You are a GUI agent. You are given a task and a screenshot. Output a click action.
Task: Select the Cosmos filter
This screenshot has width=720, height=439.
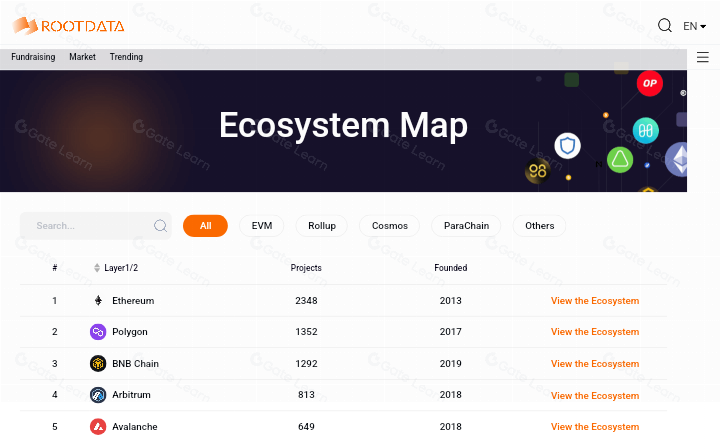click(389, 225)
